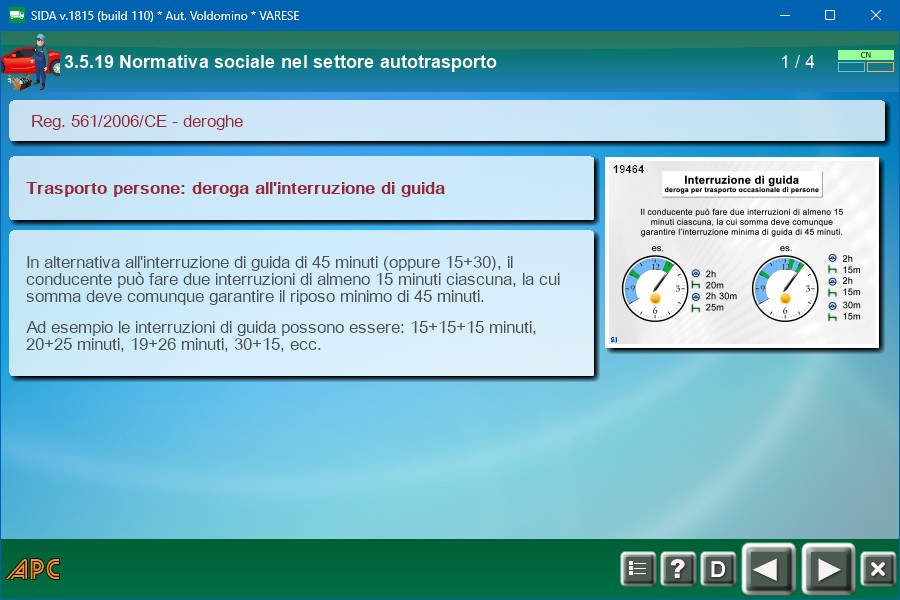Click the question mark help button
Viewport: 900px width, 600px height.
click(677, 569)
